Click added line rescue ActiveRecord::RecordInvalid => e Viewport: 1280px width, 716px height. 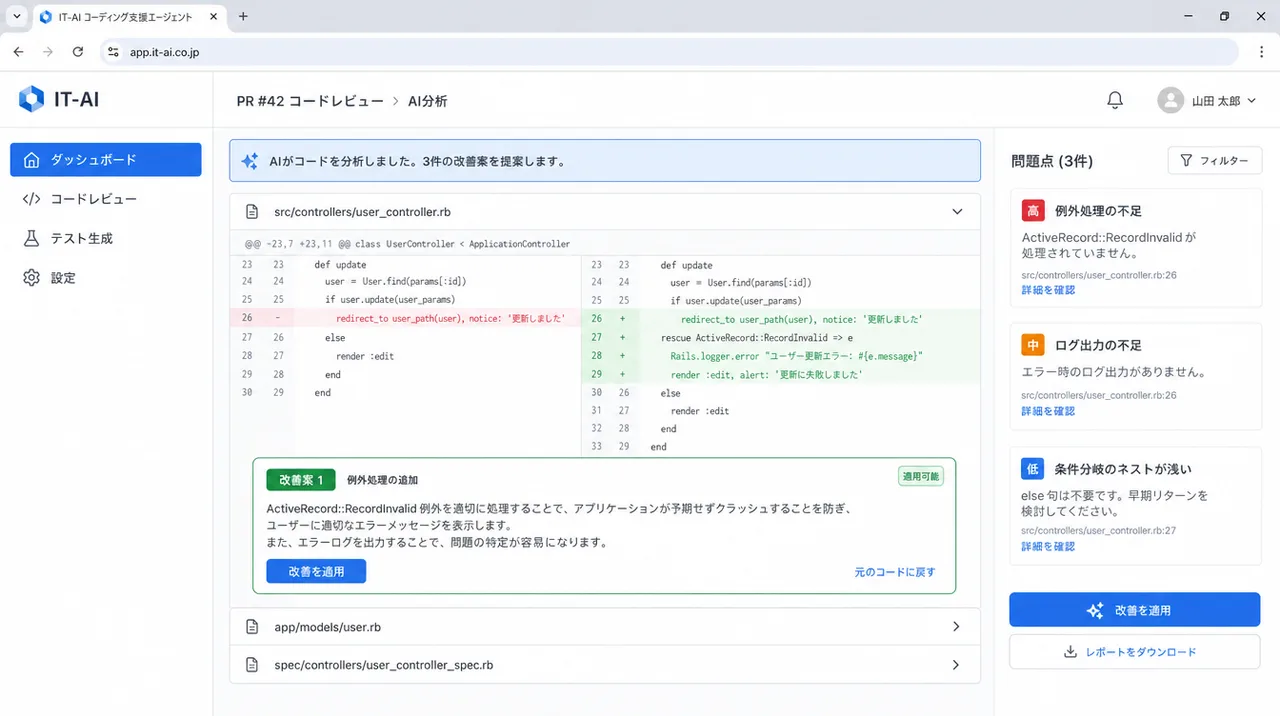tap(781, 338)
